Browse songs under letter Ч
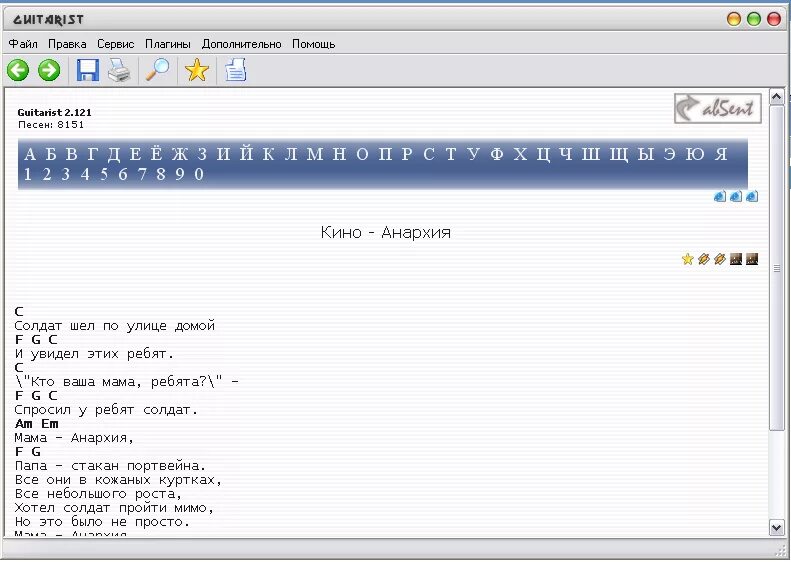Screen dimensions: 791x562 click(566, 154)
